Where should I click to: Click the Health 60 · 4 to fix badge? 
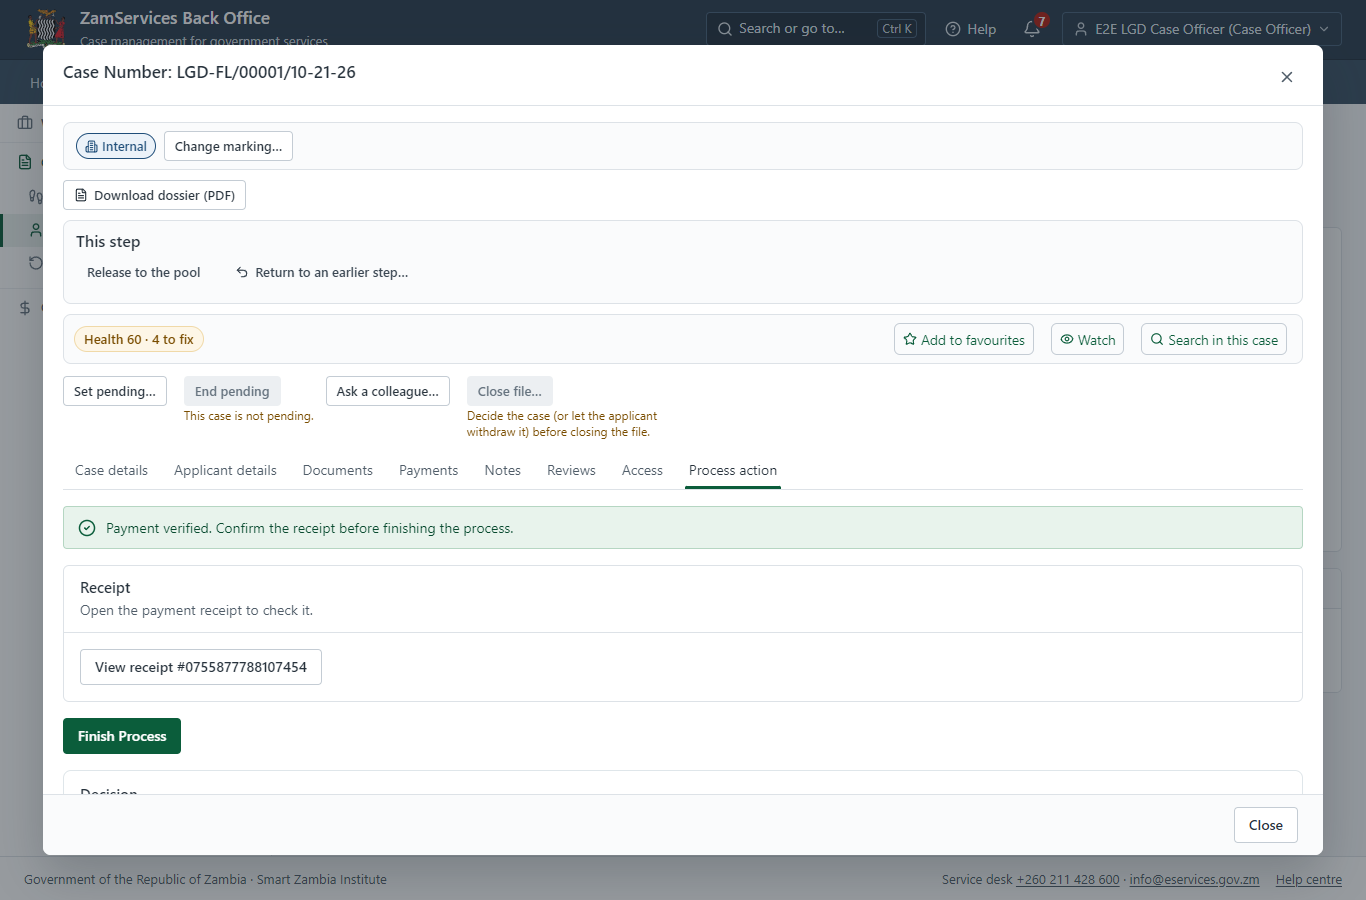tap(139, 340)
